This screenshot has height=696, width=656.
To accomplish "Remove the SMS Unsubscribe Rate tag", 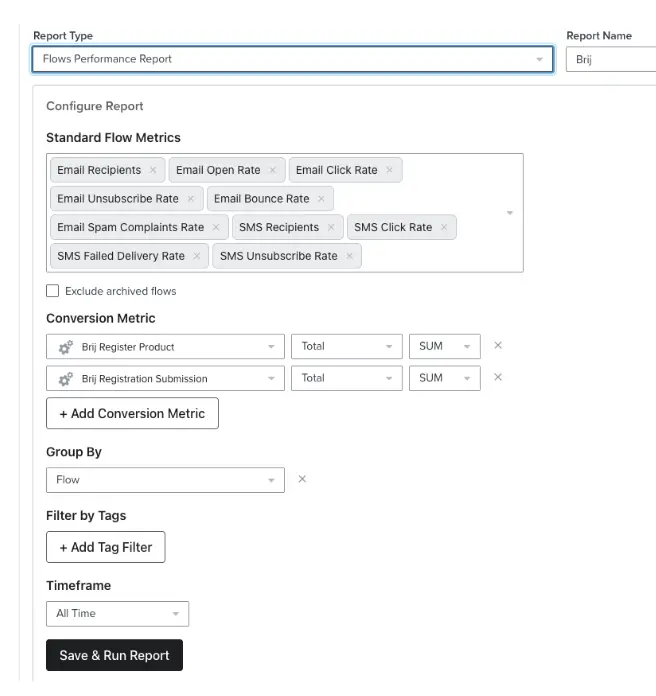I will (349, 256).
